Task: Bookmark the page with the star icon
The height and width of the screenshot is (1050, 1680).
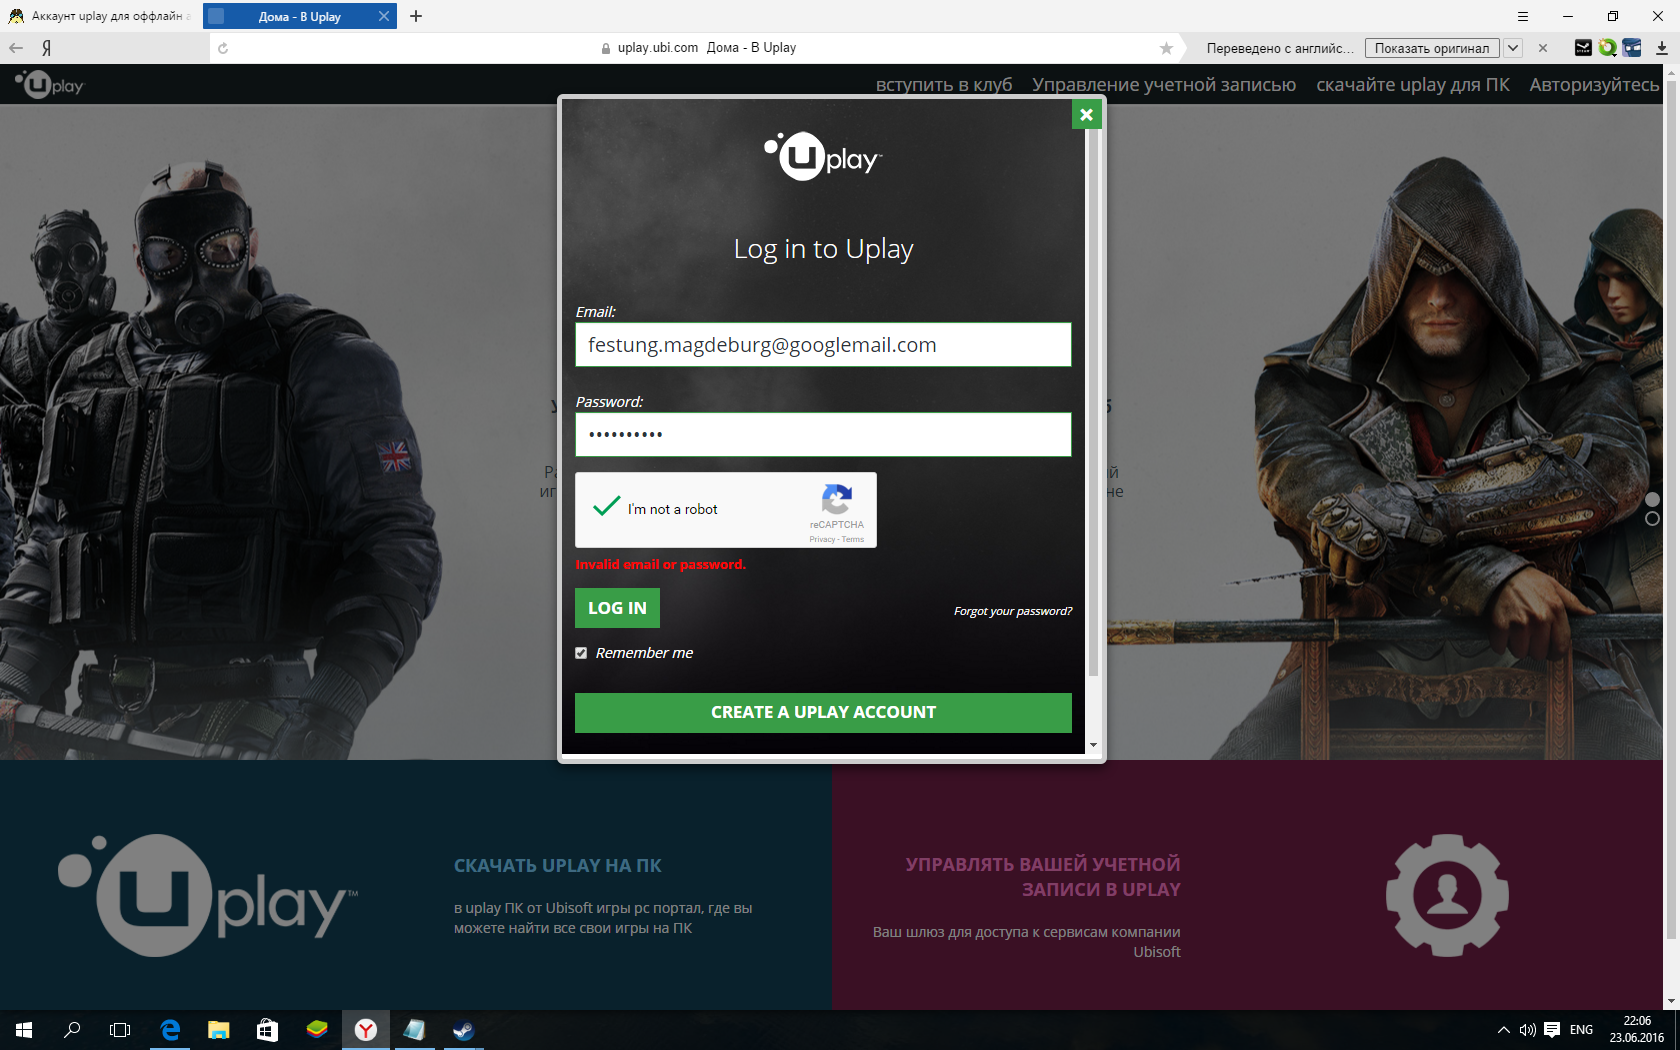Action: pos(1166,48)
